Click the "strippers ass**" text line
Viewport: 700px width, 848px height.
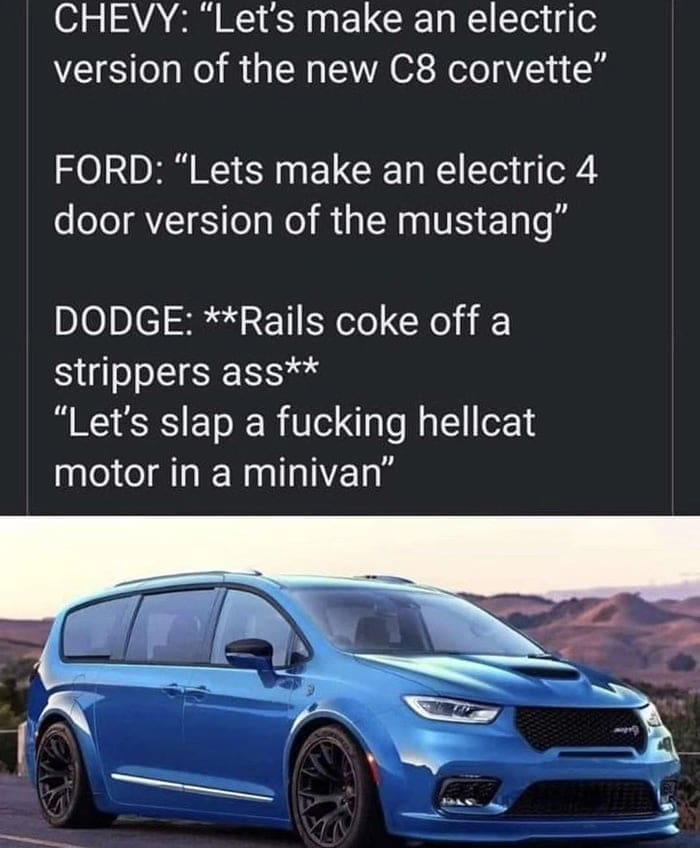186,373
